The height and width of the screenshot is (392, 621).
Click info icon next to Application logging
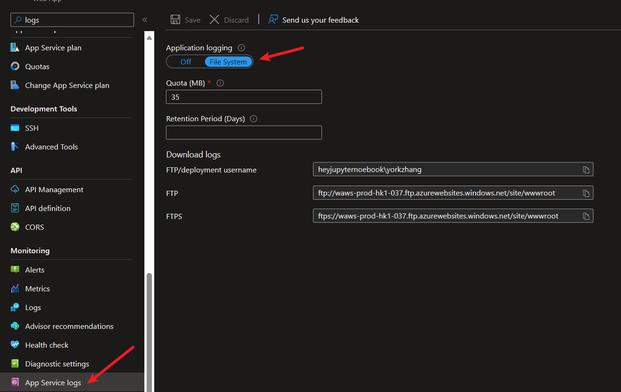coord(241,48)
